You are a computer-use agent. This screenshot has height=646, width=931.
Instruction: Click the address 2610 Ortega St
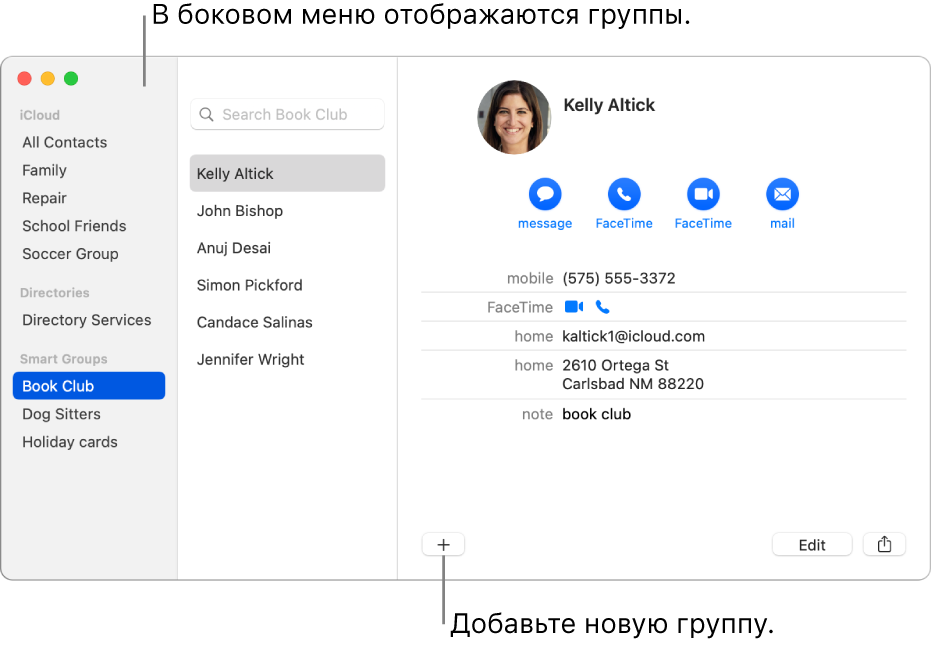pos(615,365)
